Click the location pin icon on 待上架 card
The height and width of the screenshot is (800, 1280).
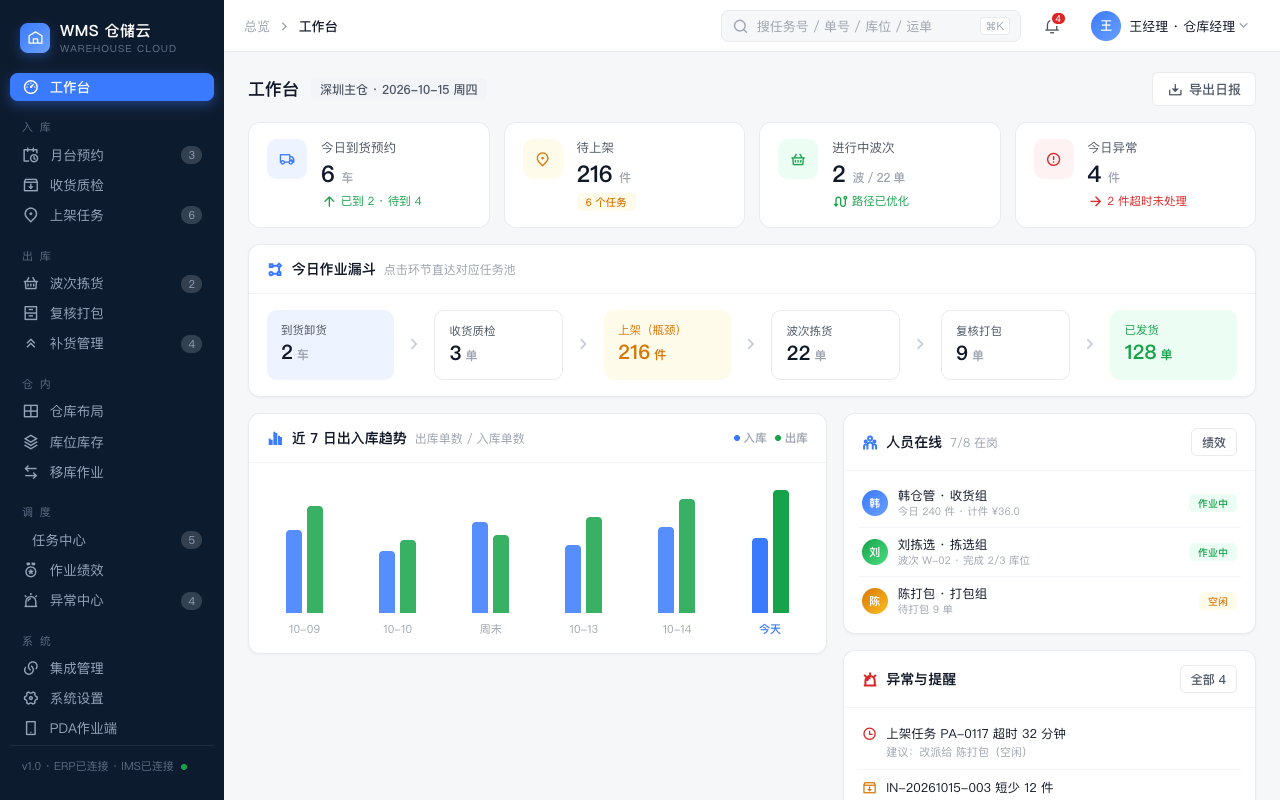click(543, 159)
